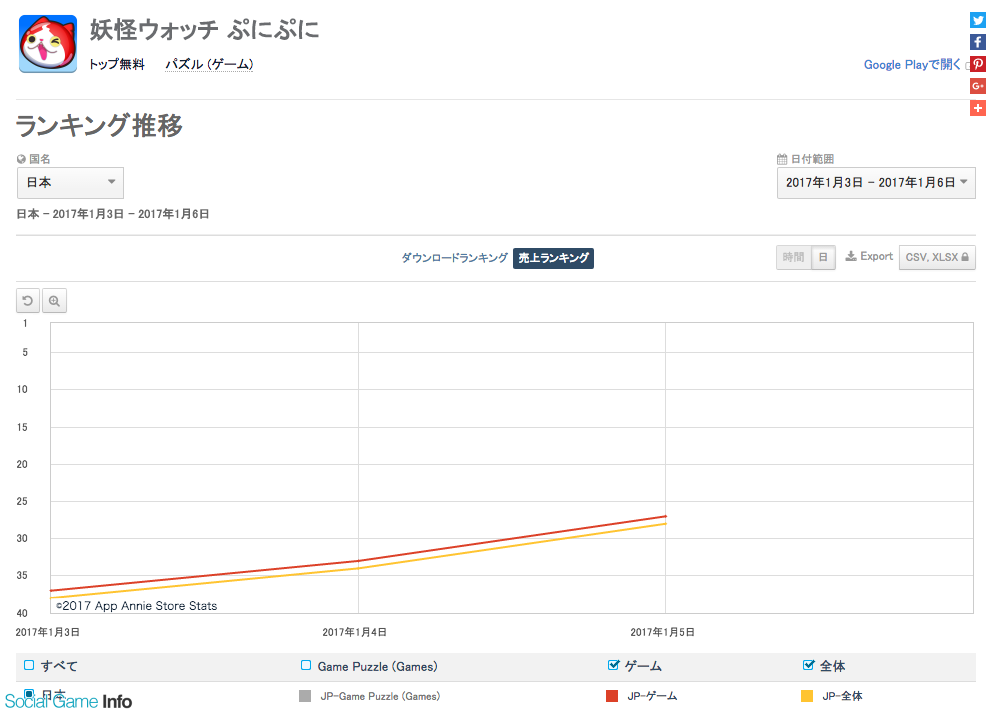
Task: Share on Twitter icon
Action: pyautogui.click(x=978, y=20)
